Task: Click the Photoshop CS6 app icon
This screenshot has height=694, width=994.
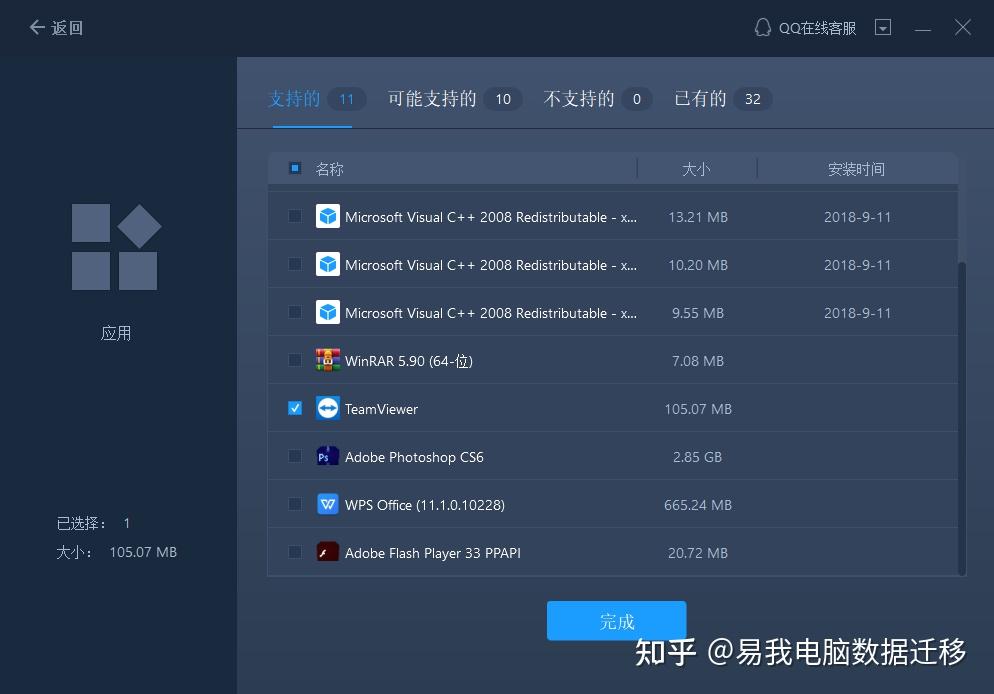Action: 328,456
